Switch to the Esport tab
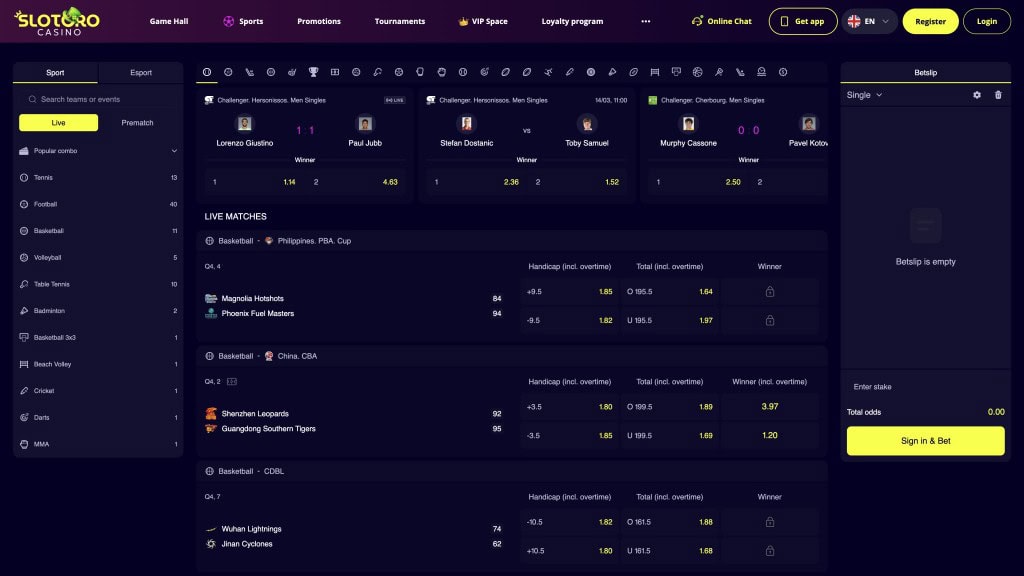1024x576 pixels. point(141,73)
